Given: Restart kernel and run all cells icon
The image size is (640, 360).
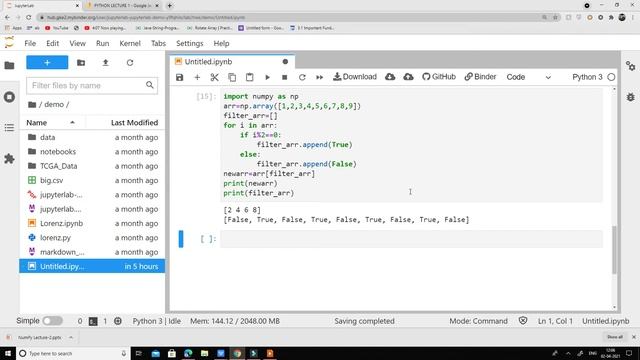Looking at the screenshot, I should point(320,77).
